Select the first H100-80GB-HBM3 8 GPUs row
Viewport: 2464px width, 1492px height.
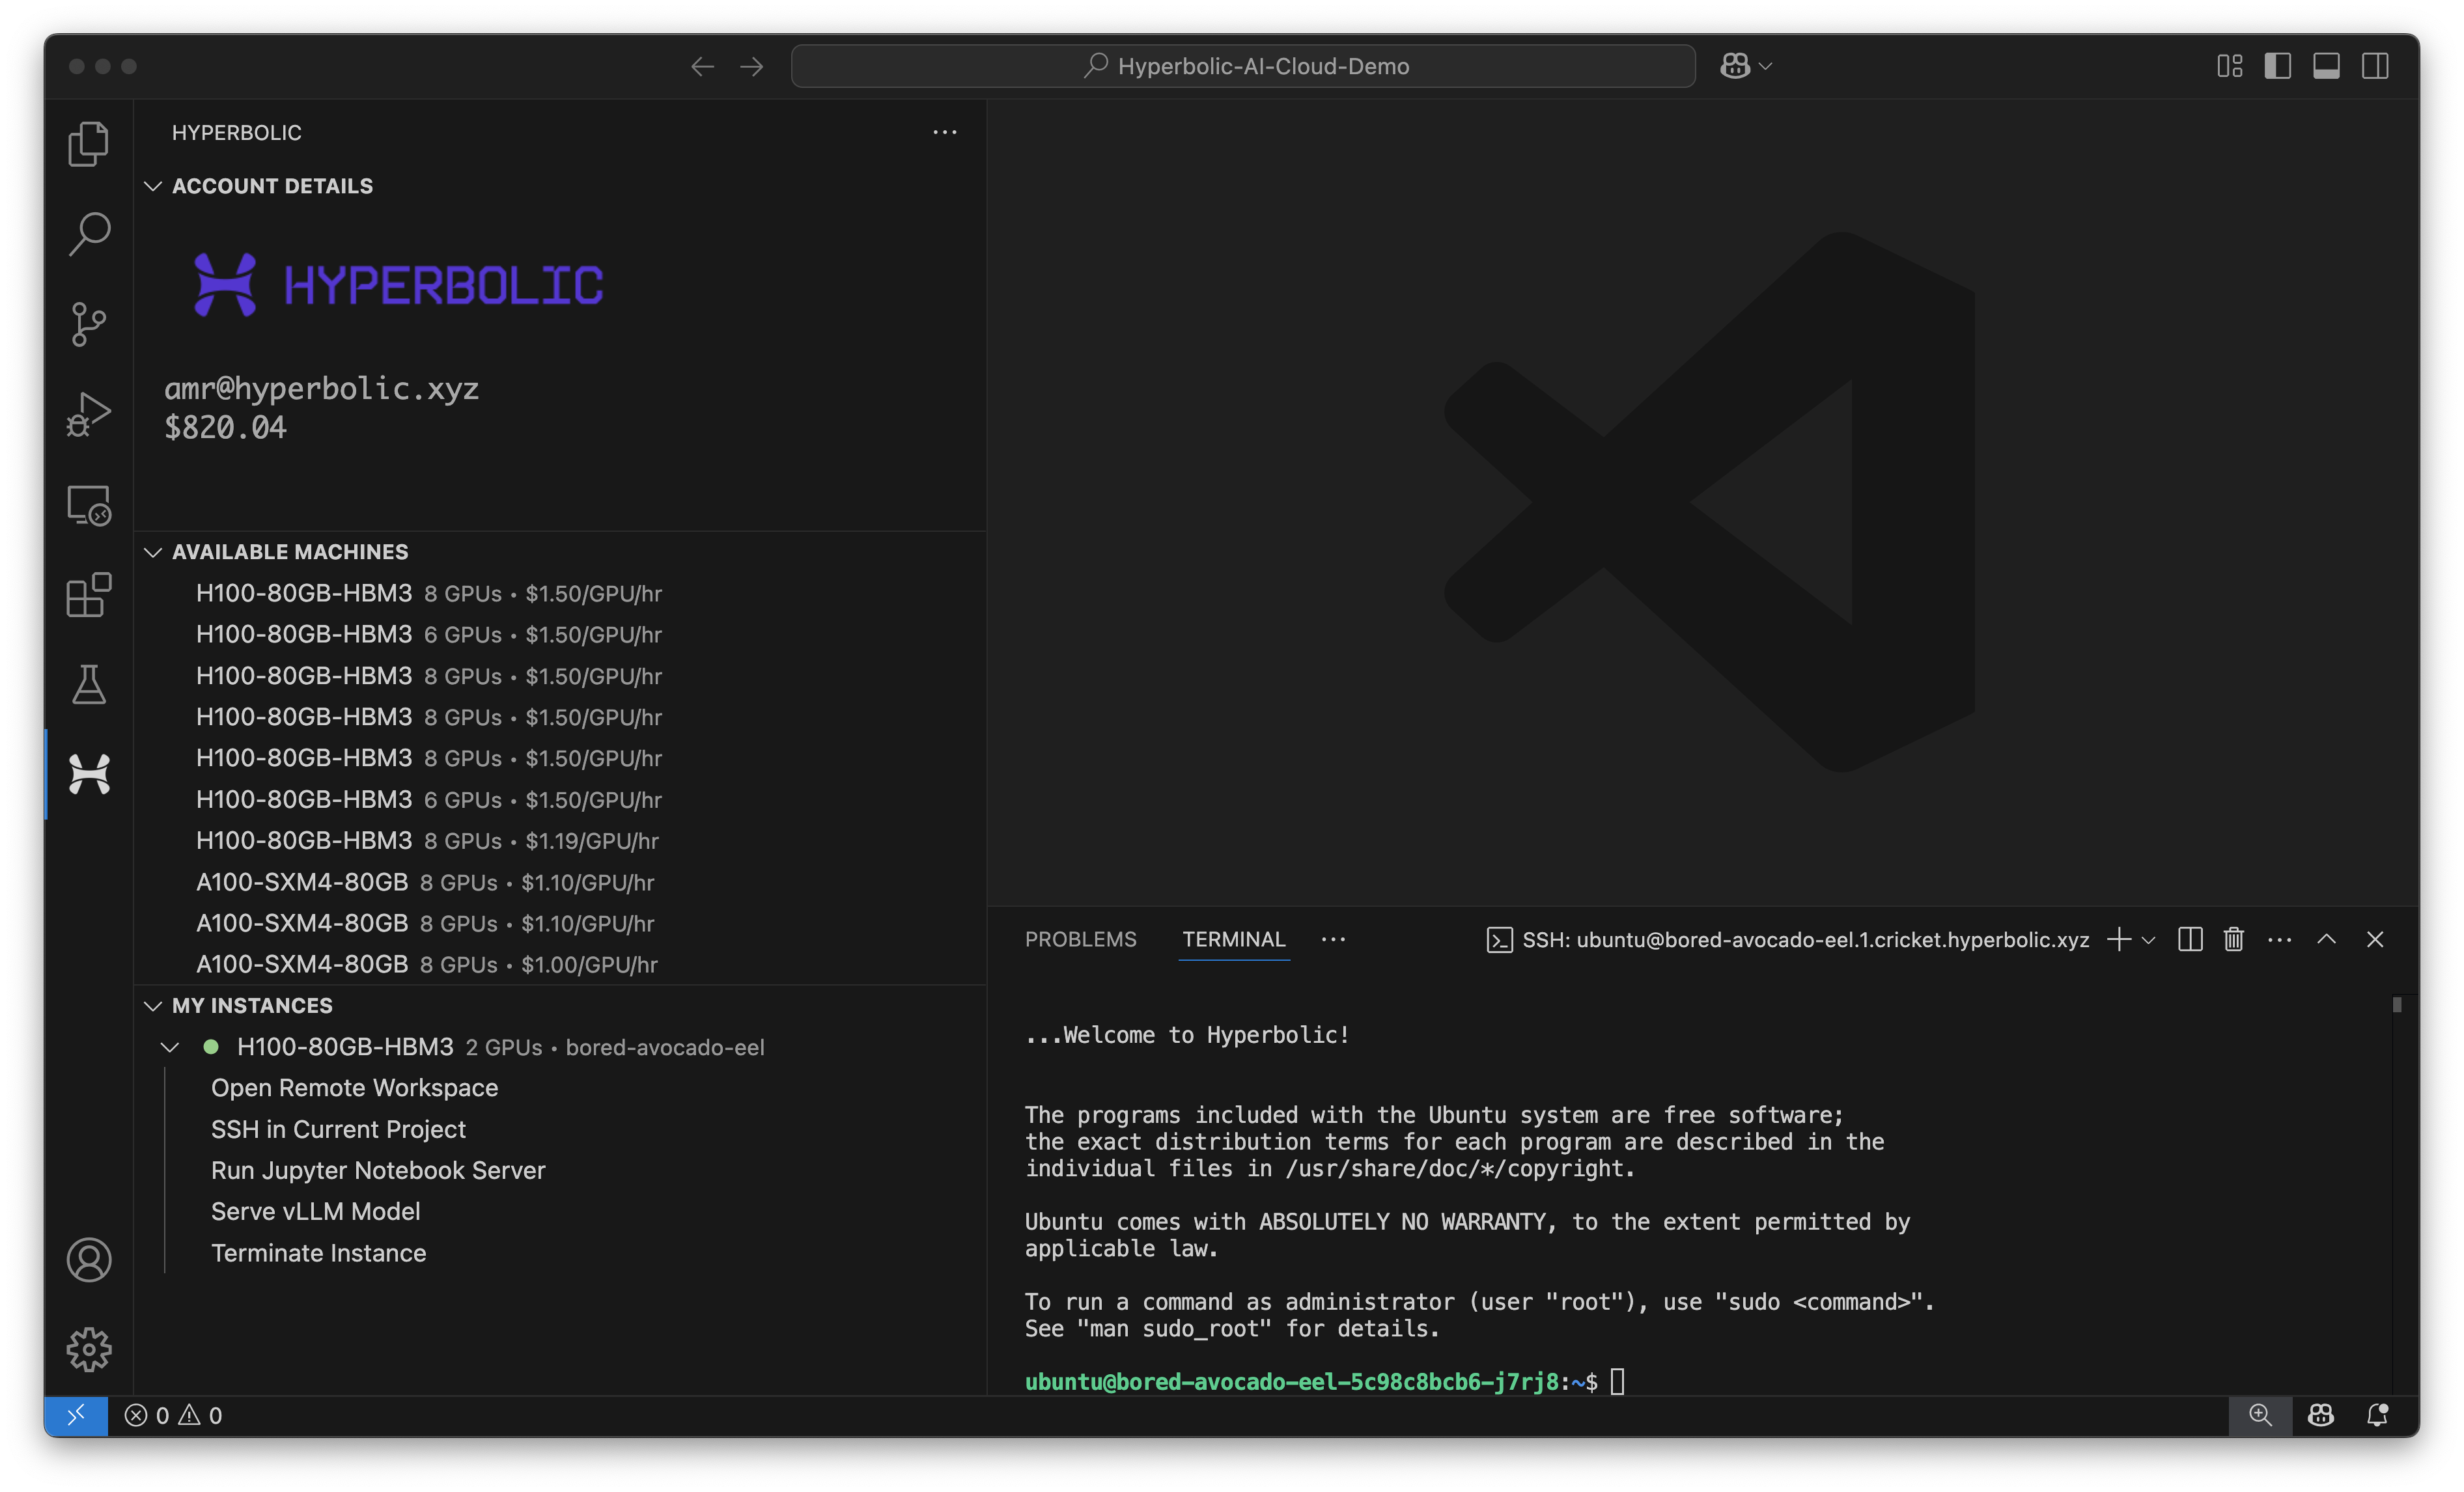560,593
